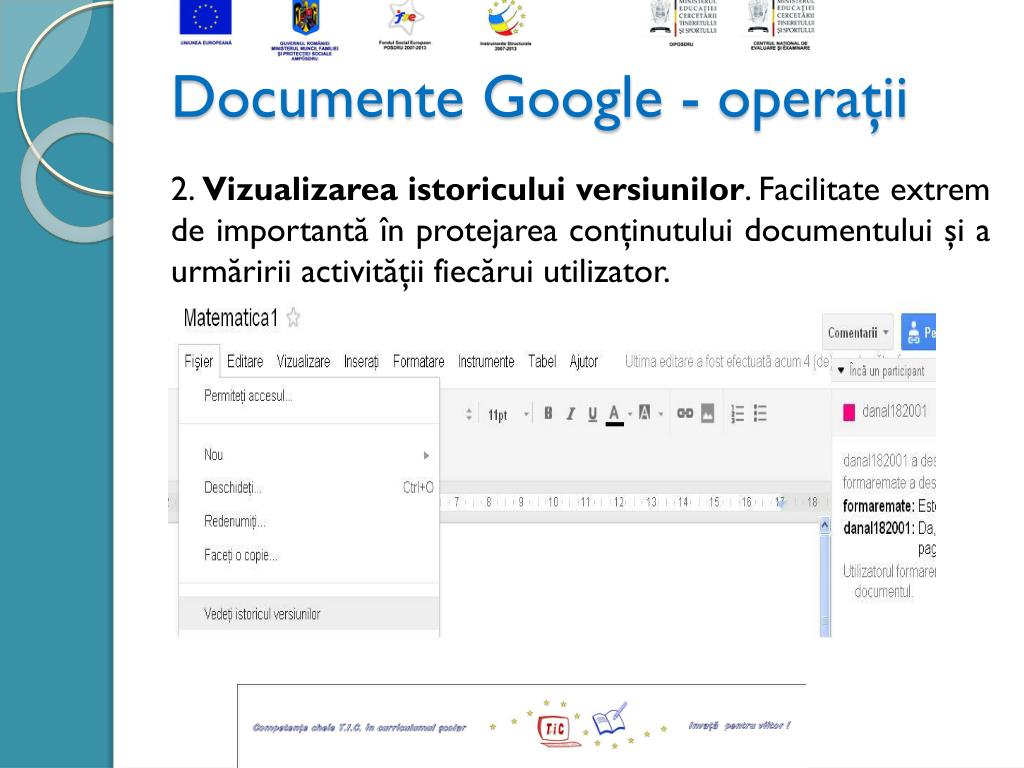The height and width of the screenshot is (768, 1024).
Task: Open the text color dropdown arrow
Action: (x=630, y=413)
